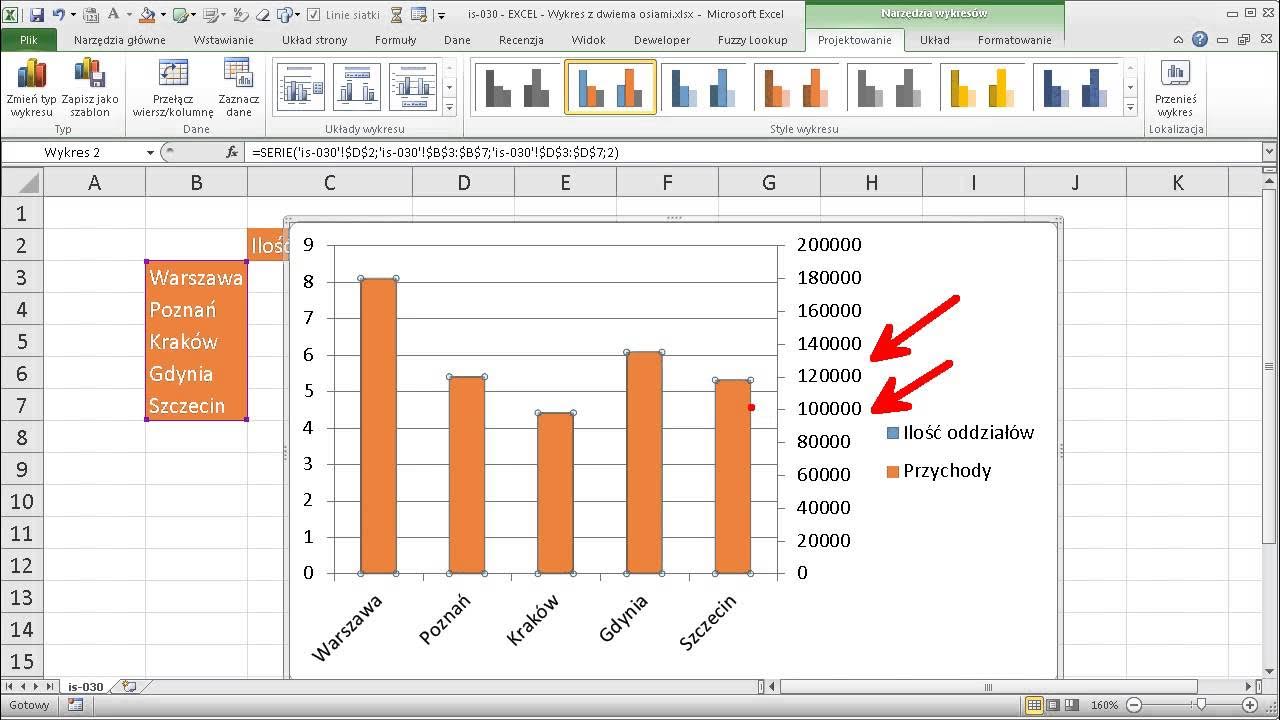Screen dimensions: 1280x720
Task: Switch to the Układ chart tools tab
Action: click(935, 40)
